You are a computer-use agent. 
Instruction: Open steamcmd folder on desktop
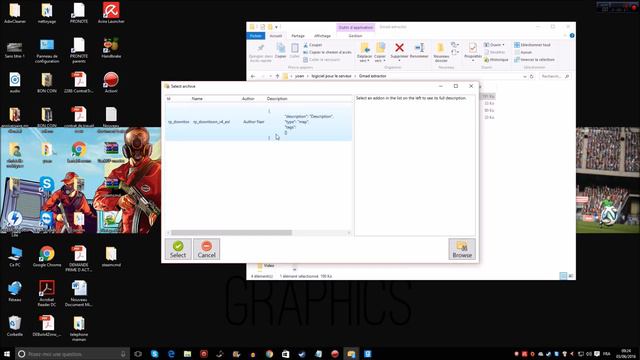click(x=111, y=257)
